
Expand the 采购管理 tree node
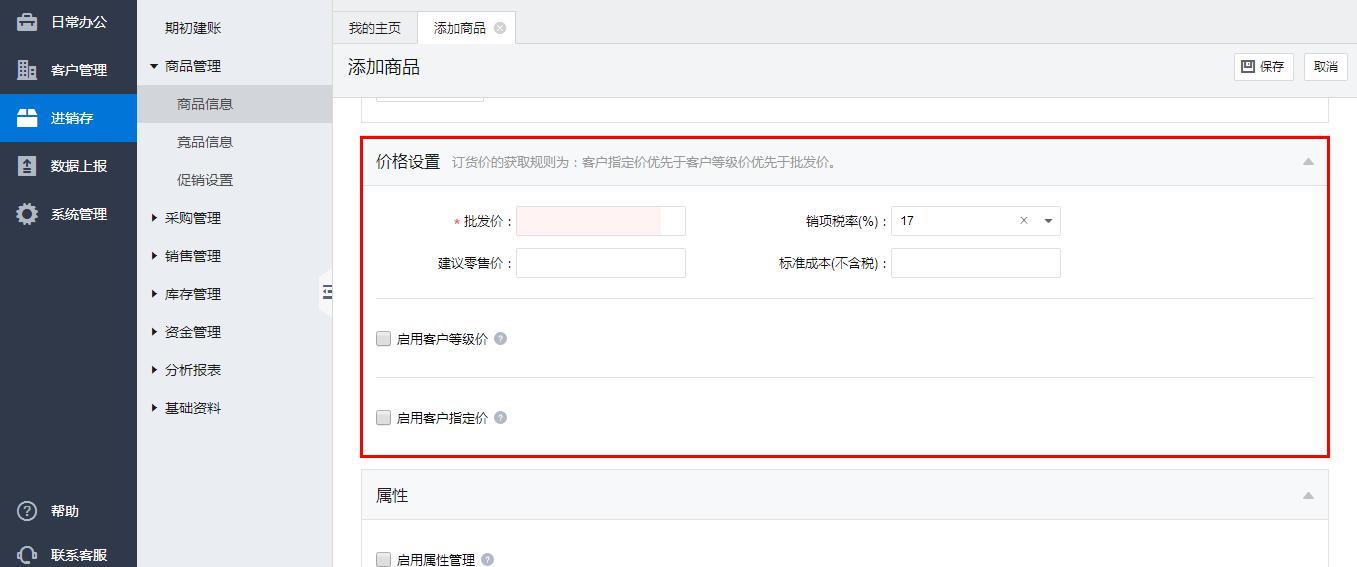pyautogui.click(x=155, y=218)
